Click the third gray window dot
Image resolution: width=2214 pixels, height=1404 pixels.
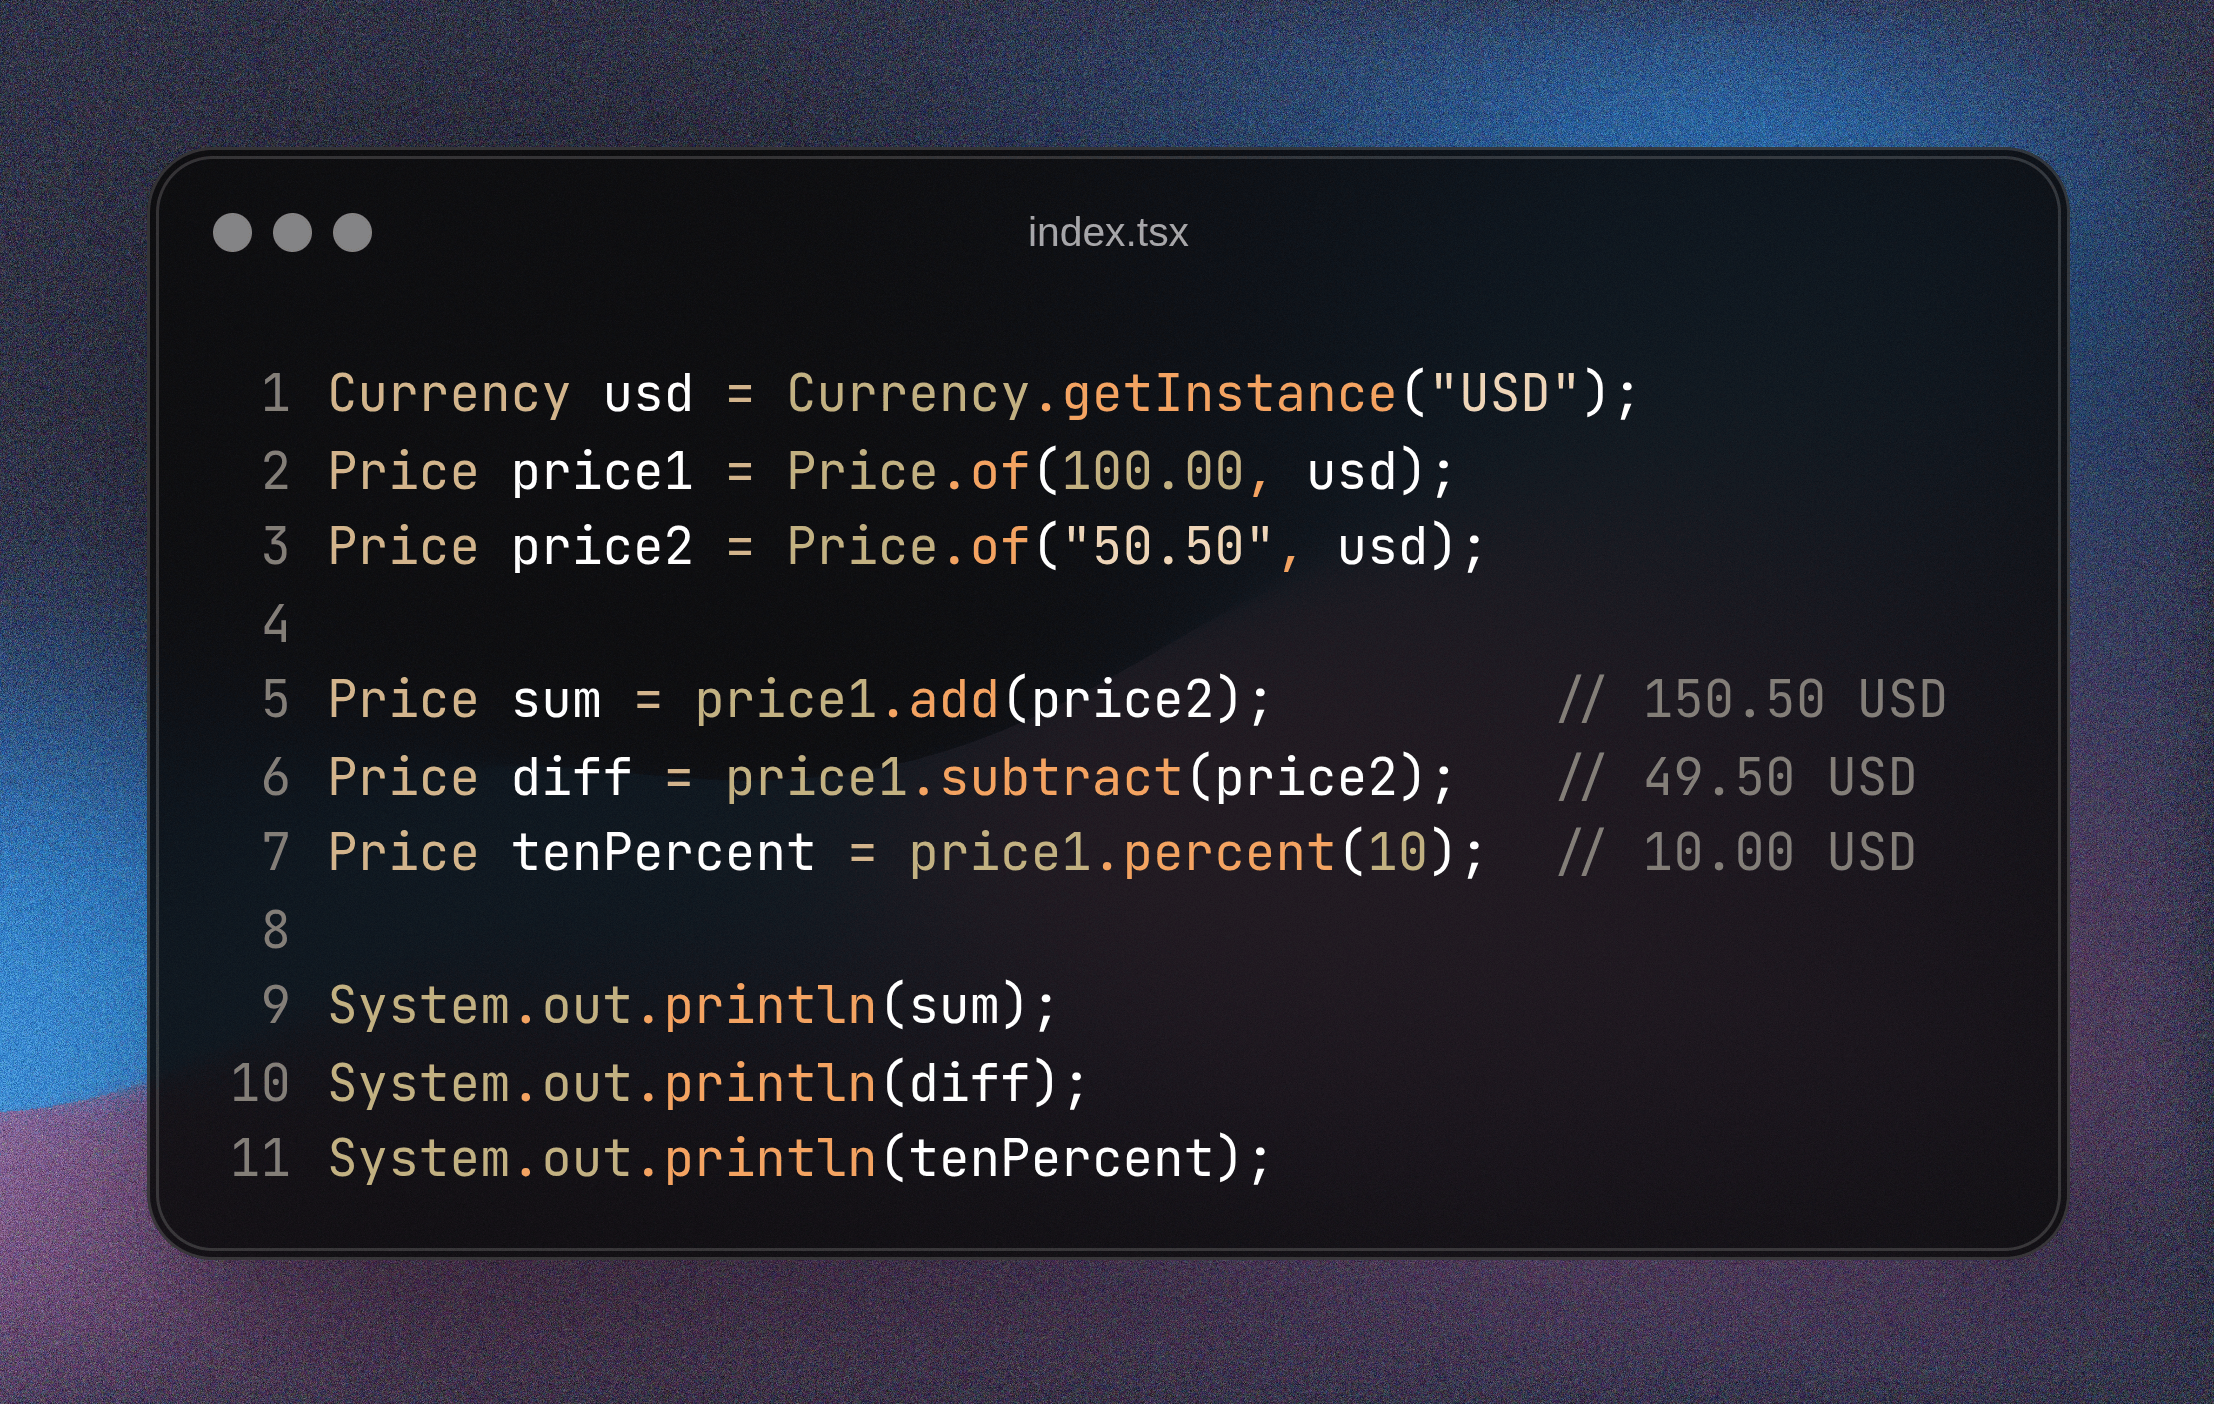352,233
